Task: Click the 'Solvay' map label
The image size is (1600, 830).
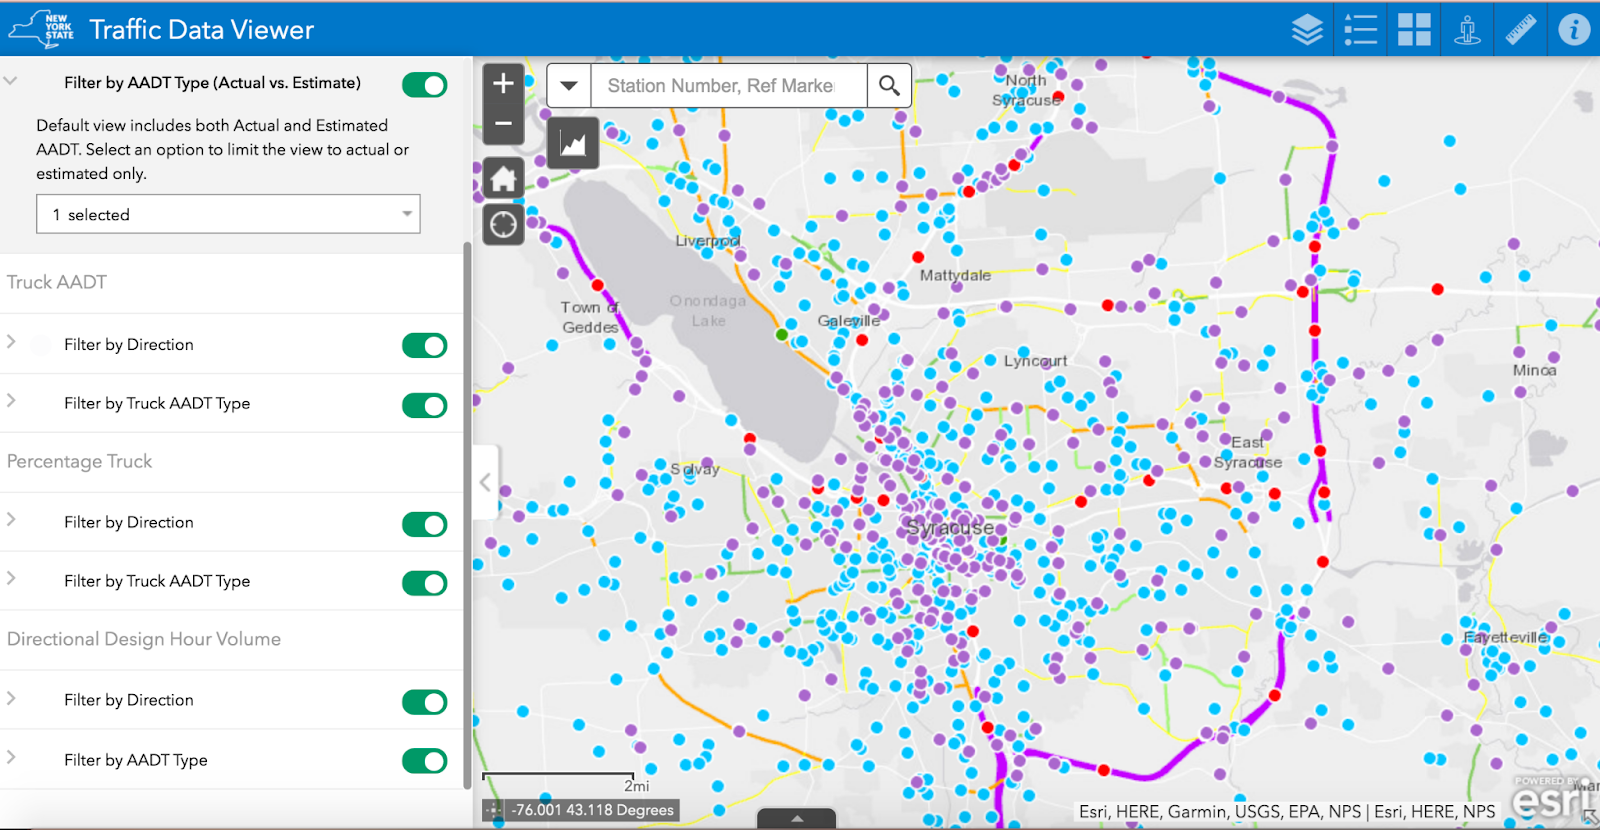Action: pyautogui.click(x=695, y=469)
